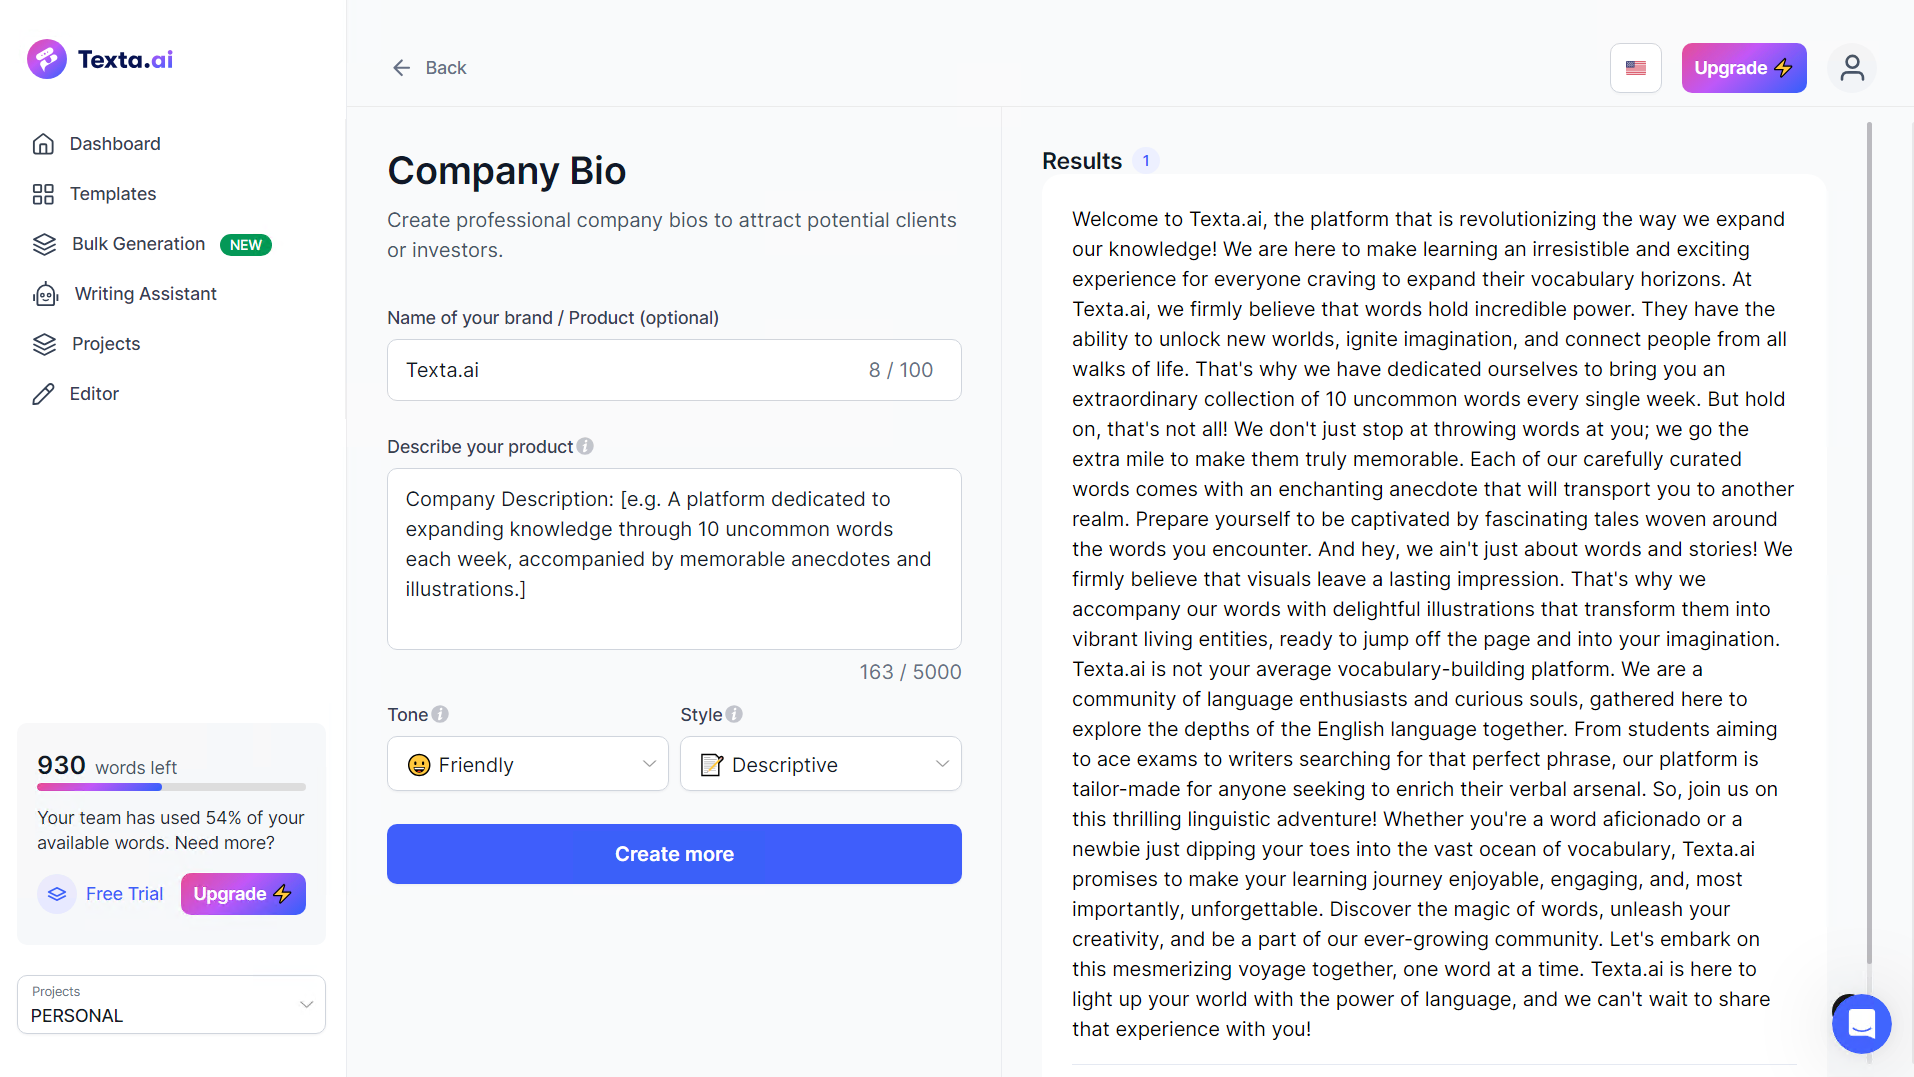Click the info icon beside Tone
Screen dimensions: 1914x1077
click(440, 715)
